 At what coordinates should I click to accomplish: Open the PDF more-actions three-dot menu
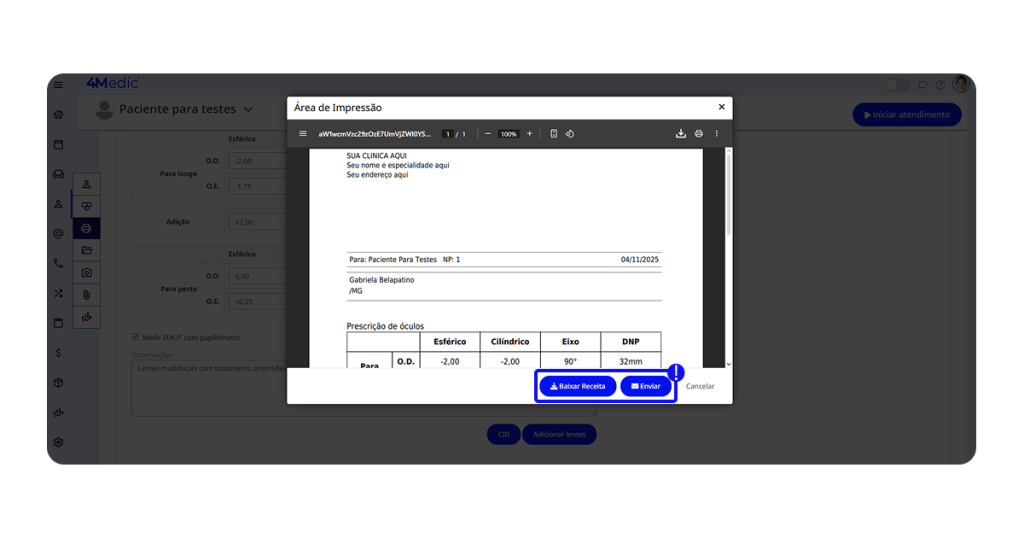(x=717, y=134)
